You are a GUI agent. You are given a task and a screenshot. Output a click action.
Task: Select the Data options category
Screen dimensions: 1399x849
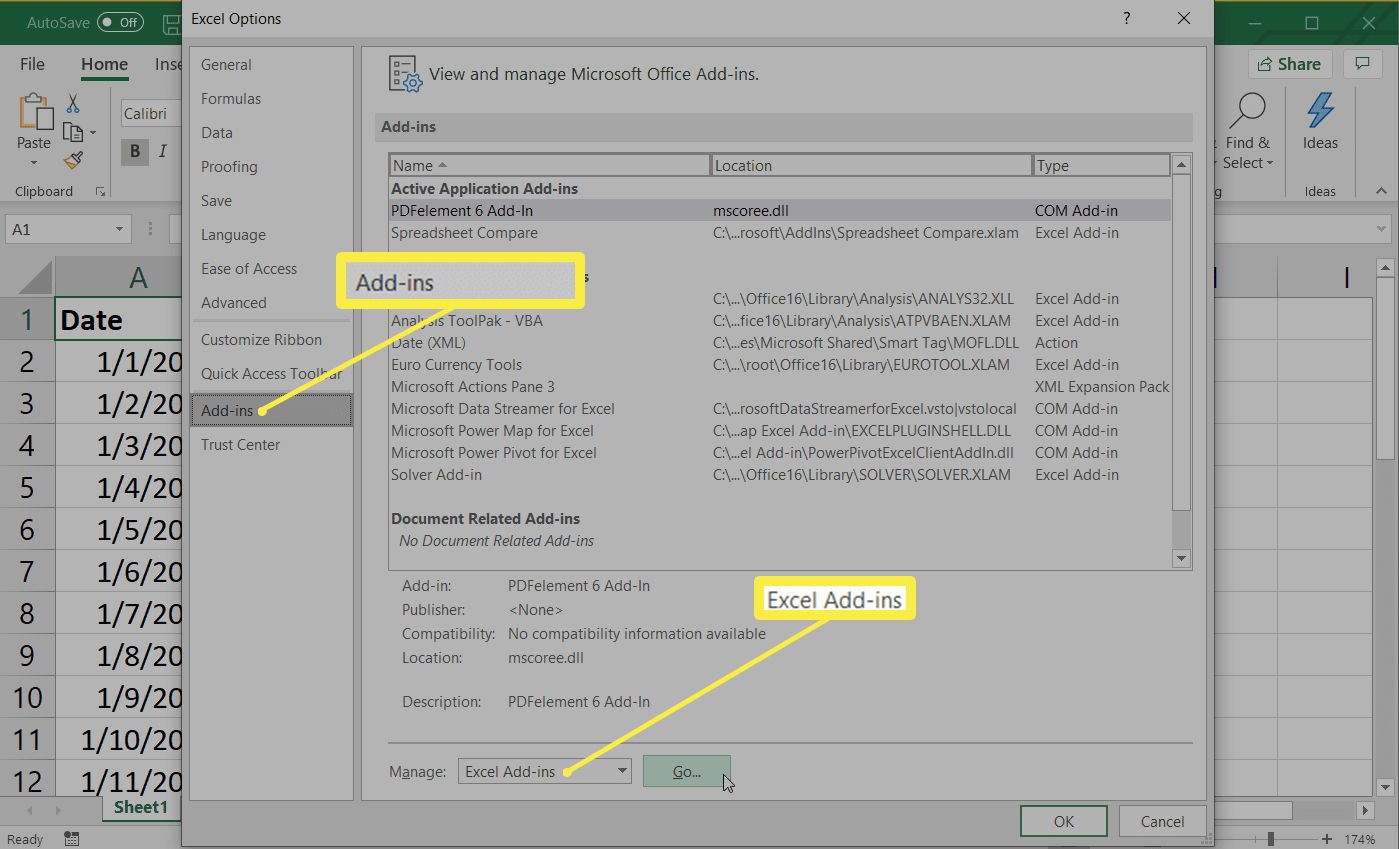271,133
